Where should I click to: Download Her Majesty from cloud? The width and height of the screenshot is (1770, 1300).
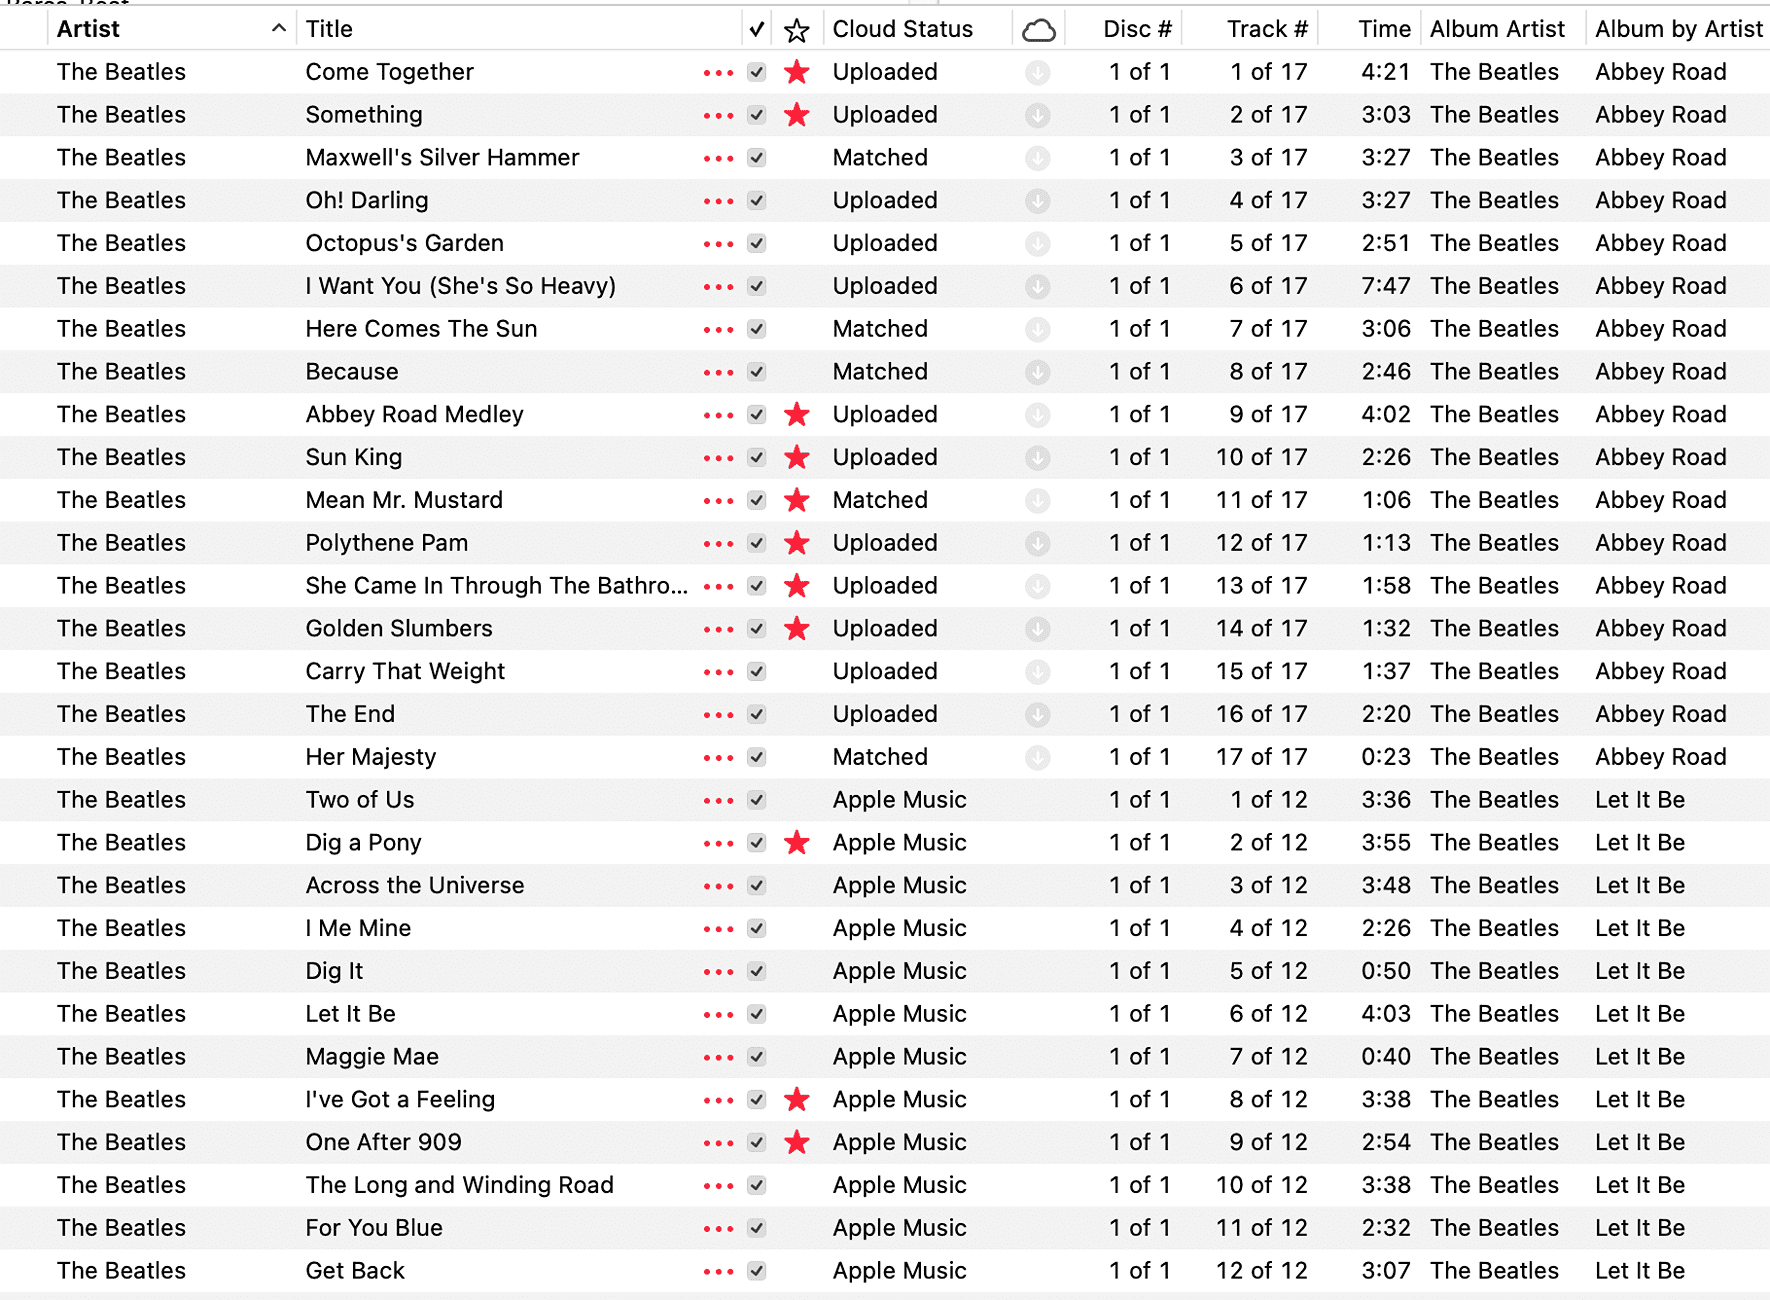point(1038,757)
